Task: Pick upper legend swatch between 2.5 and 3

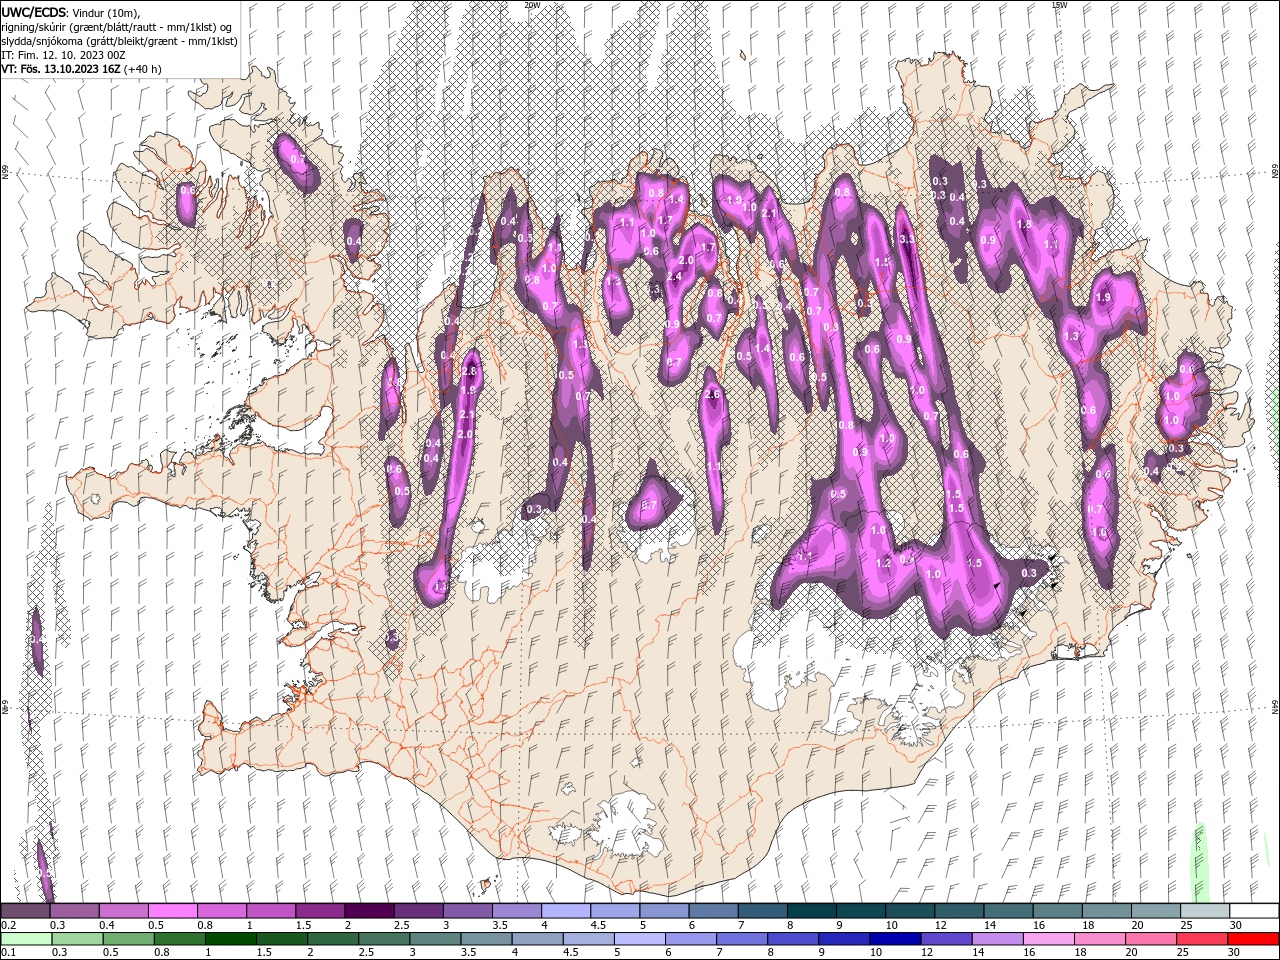Action: 418,911
